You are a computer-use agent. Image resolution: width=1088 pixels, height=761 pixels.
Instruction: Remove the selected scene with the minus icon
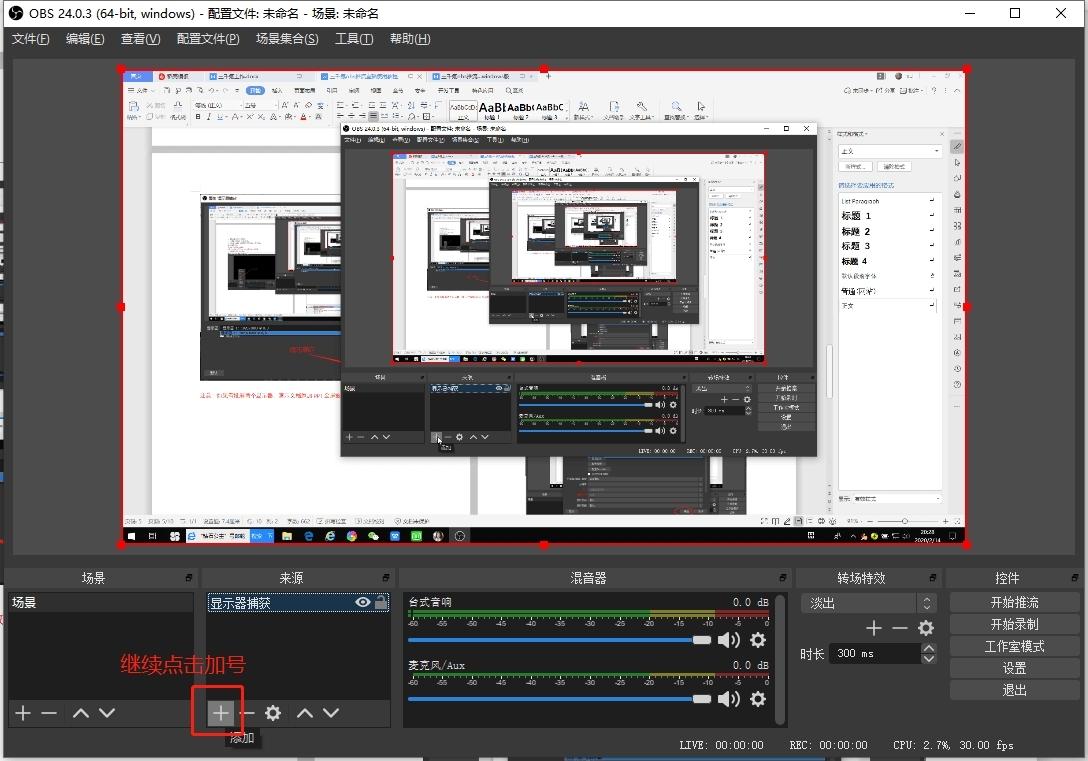click(x=49, y=712)
